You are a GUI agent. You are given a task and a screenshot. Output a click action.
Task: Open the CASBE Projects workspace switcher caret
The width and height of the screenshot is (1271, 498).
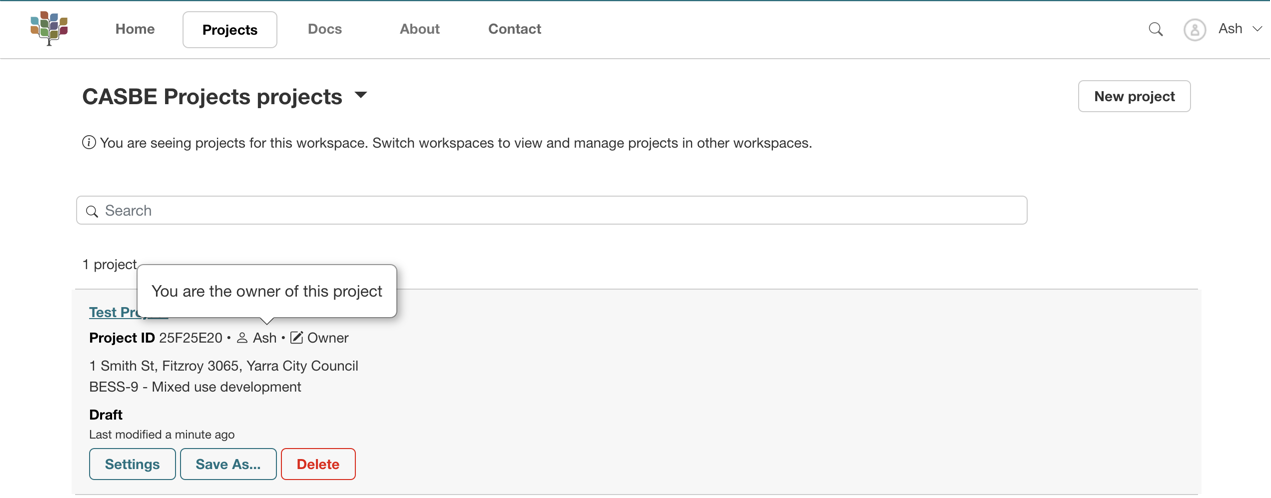[x=361, y=96]
